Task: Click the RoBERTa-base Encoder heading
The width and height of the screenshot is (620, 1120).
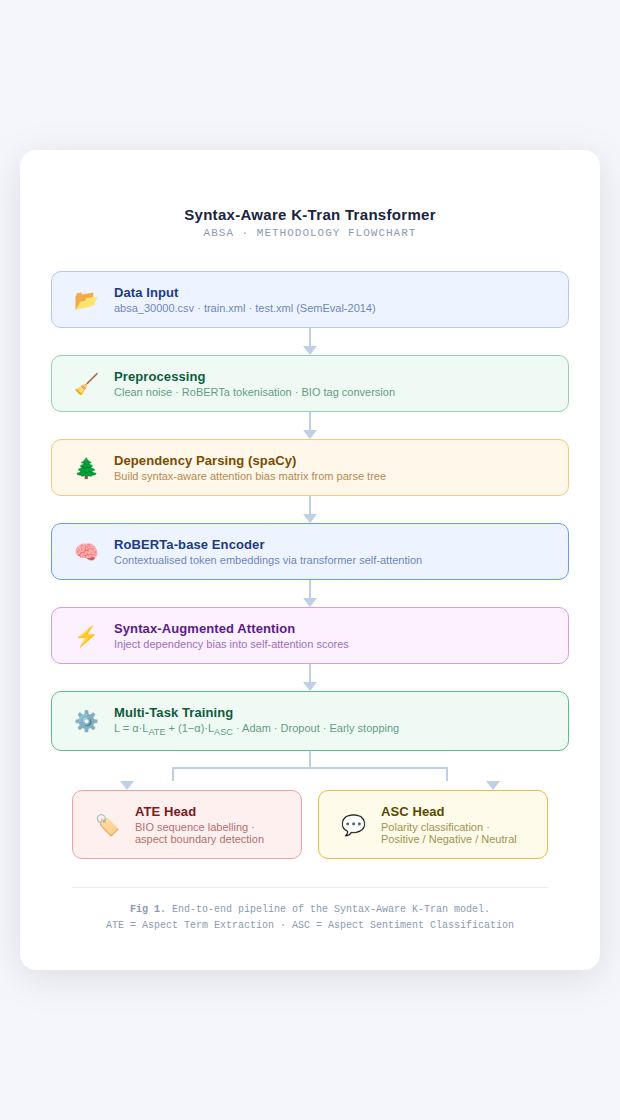Action: (189, 544)
